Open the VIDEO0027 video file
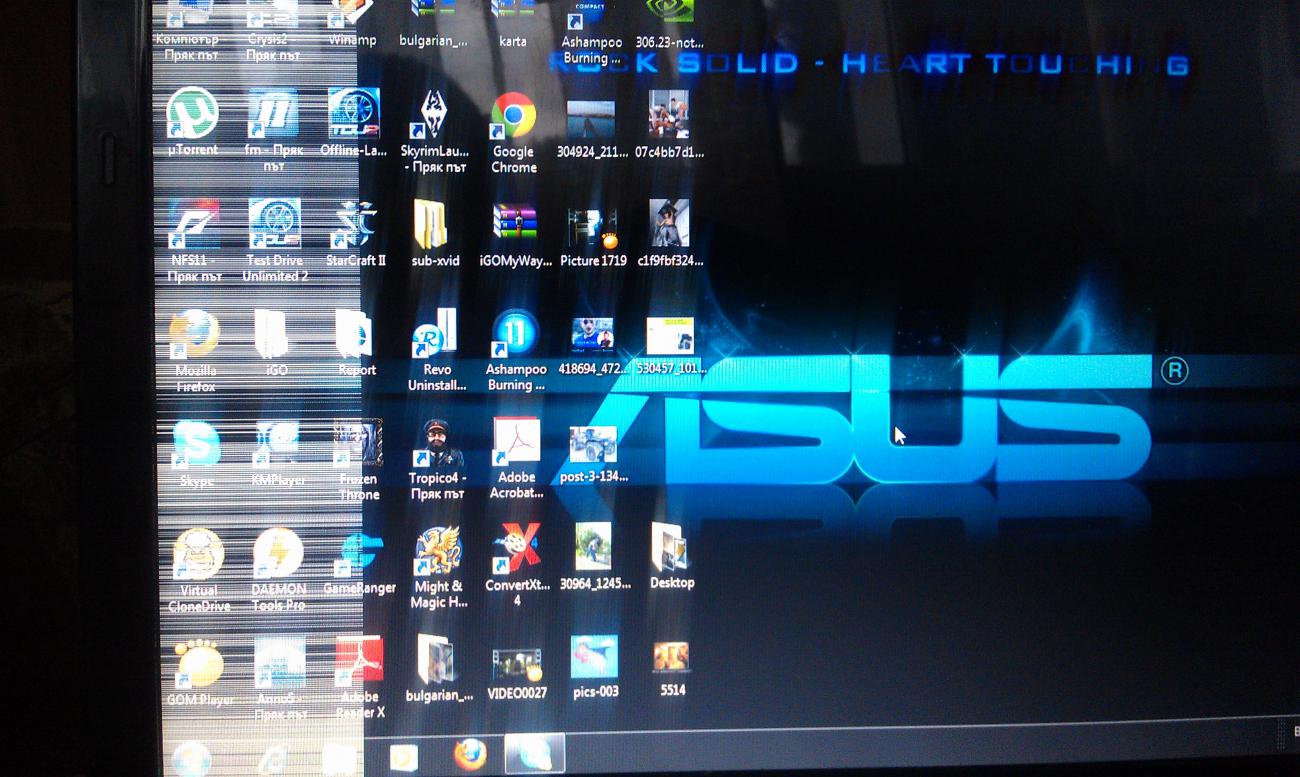Image resolution: width=1300 pixels, height=777 pixels. pos(517,662)
